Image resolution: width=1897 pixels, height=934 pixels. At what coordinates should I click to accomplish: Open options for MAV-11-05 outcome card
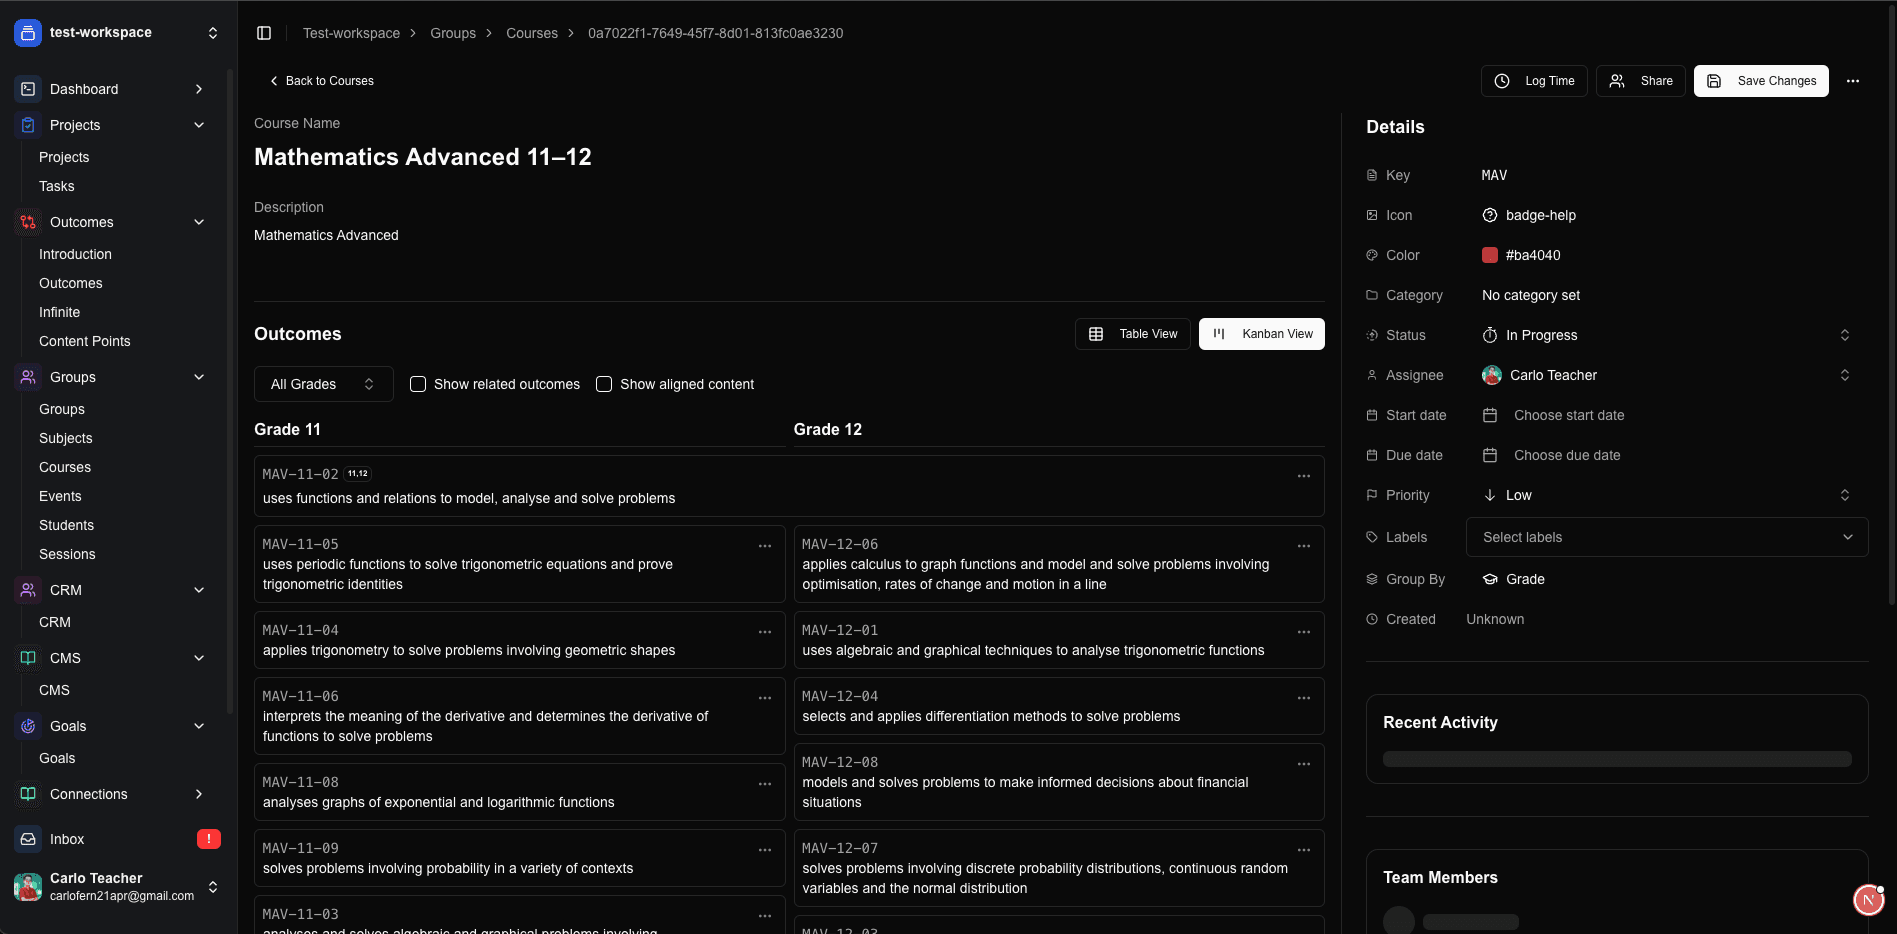(765, 546)
